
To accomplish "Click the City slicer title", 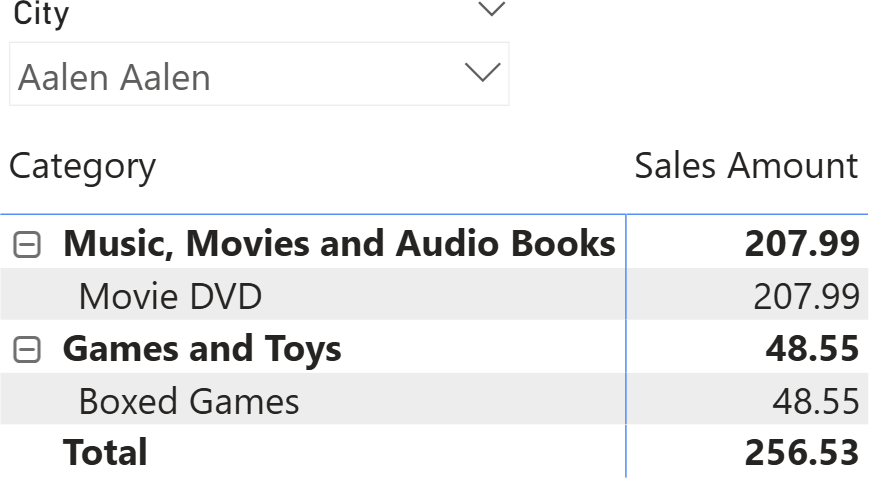I will (41, 13).
